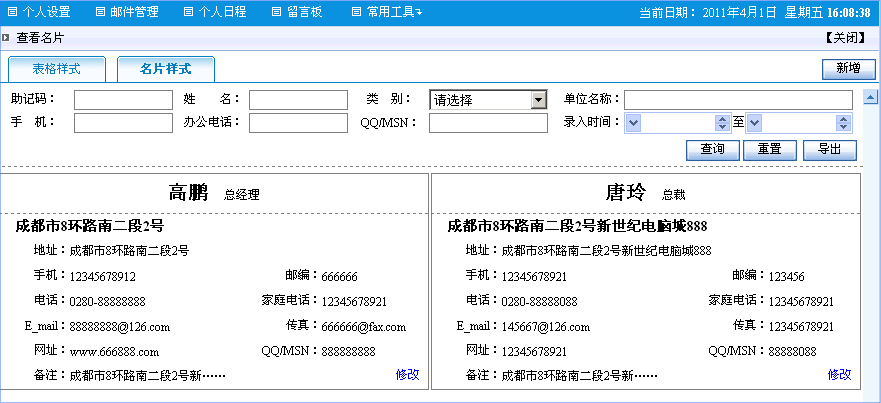The image size is (881, 403).
Task: Click the phone 0280-88888888
Action: [107, 301]
